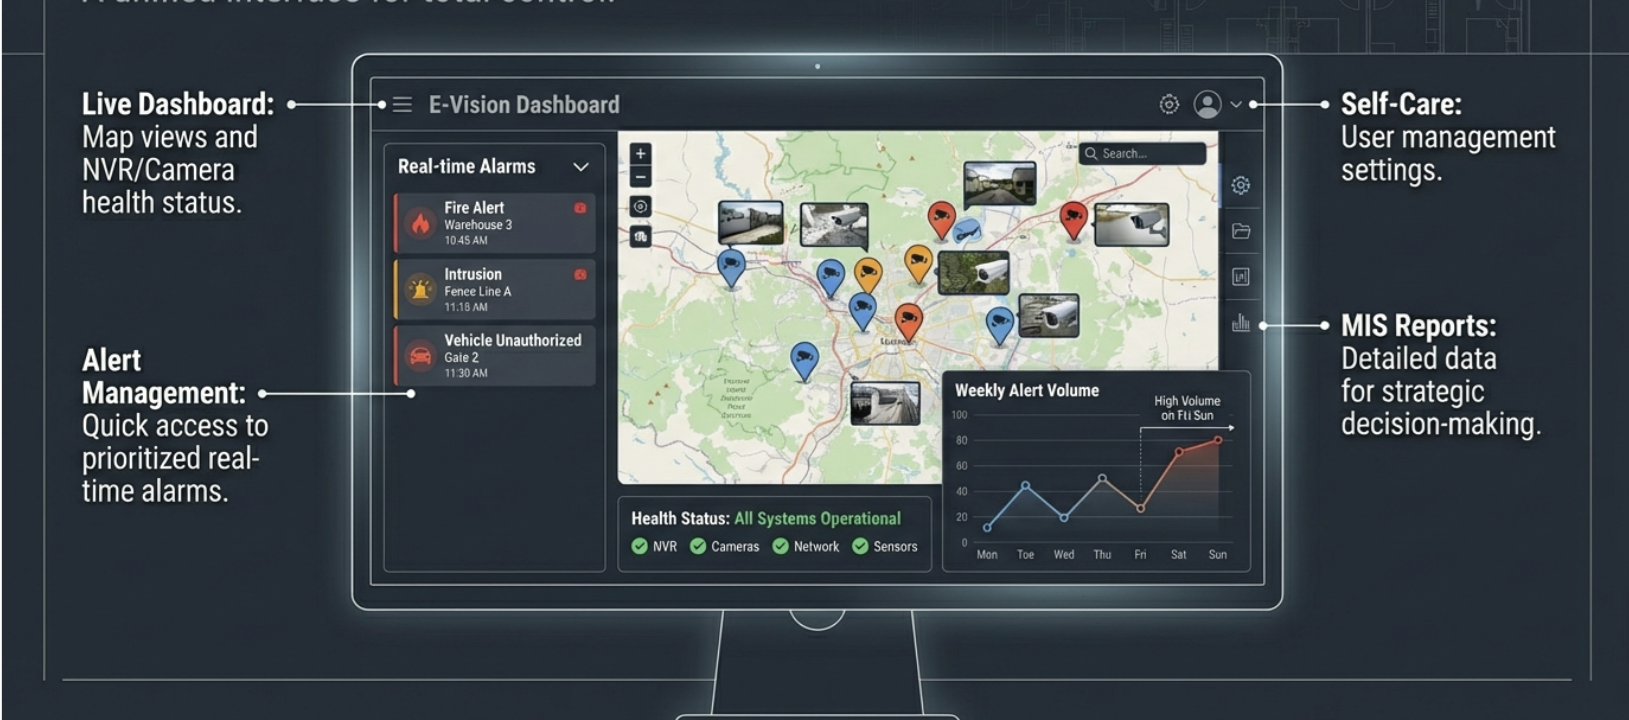Zoom in on the map with plus button
This screenshot has height=720, width=1629.
[x=641, y=154]
